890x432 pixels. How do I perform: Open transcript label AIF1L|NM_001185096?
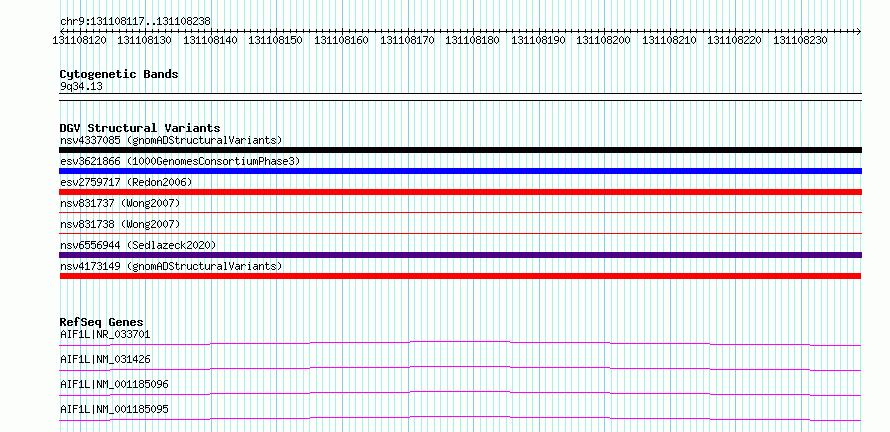click(114, 384)
